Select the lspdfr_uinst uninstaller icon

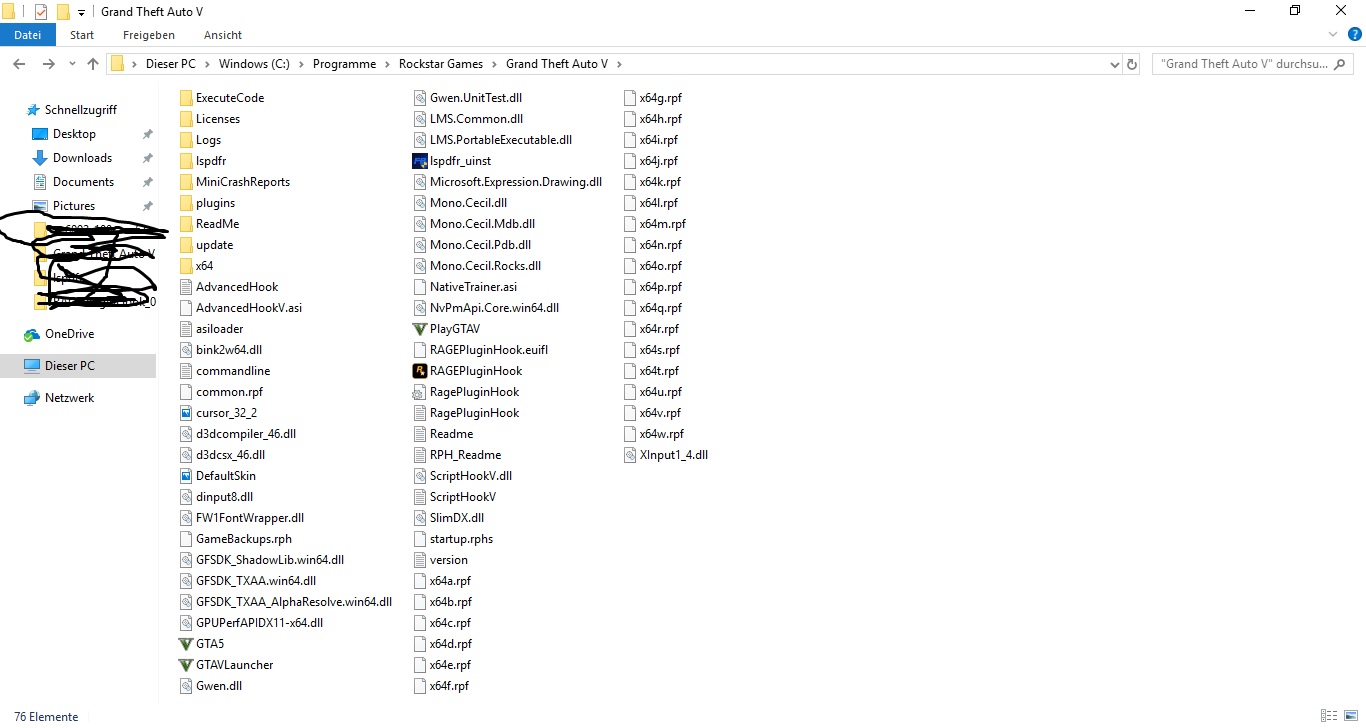pyautogui.click(x=419, y=161)
